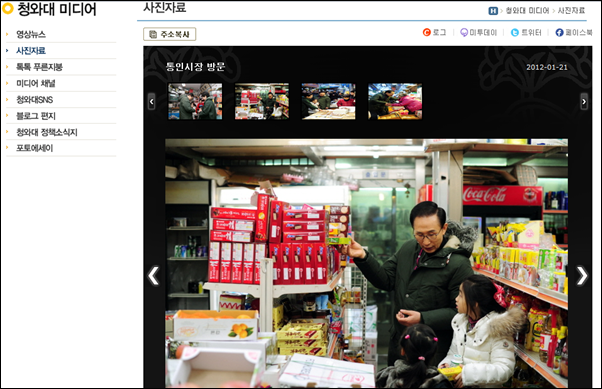Go to previous large photo
602x389 pixels.
154,276
